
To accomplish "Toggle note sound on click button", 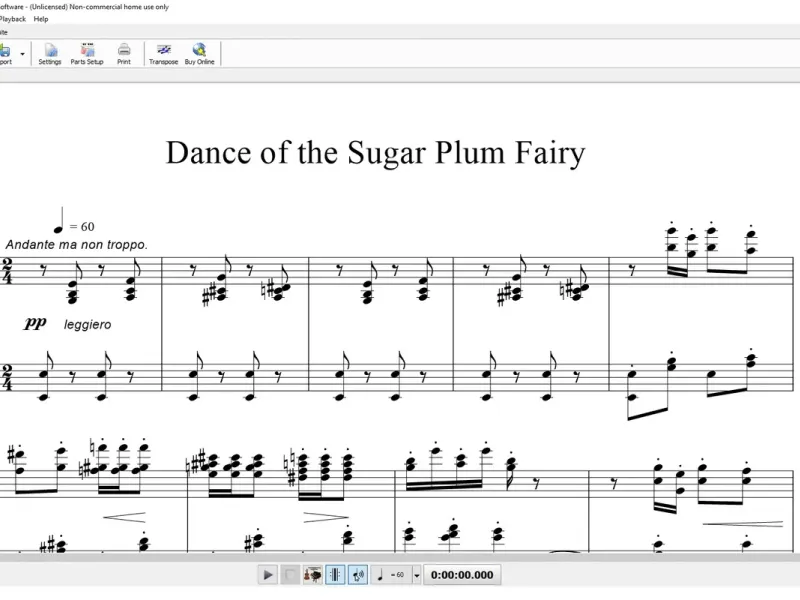I will [x=358, y=575].
